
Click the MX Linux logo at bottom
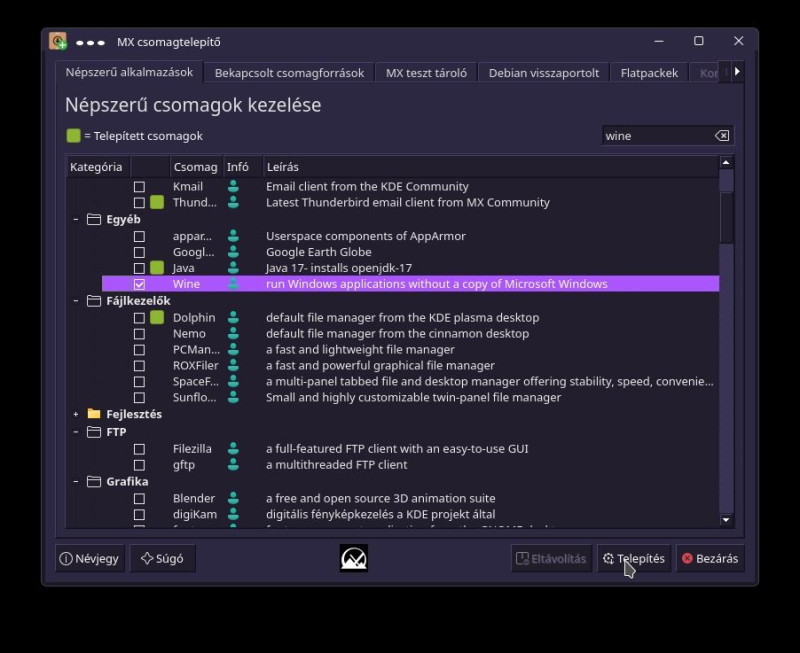pos(354,558)
